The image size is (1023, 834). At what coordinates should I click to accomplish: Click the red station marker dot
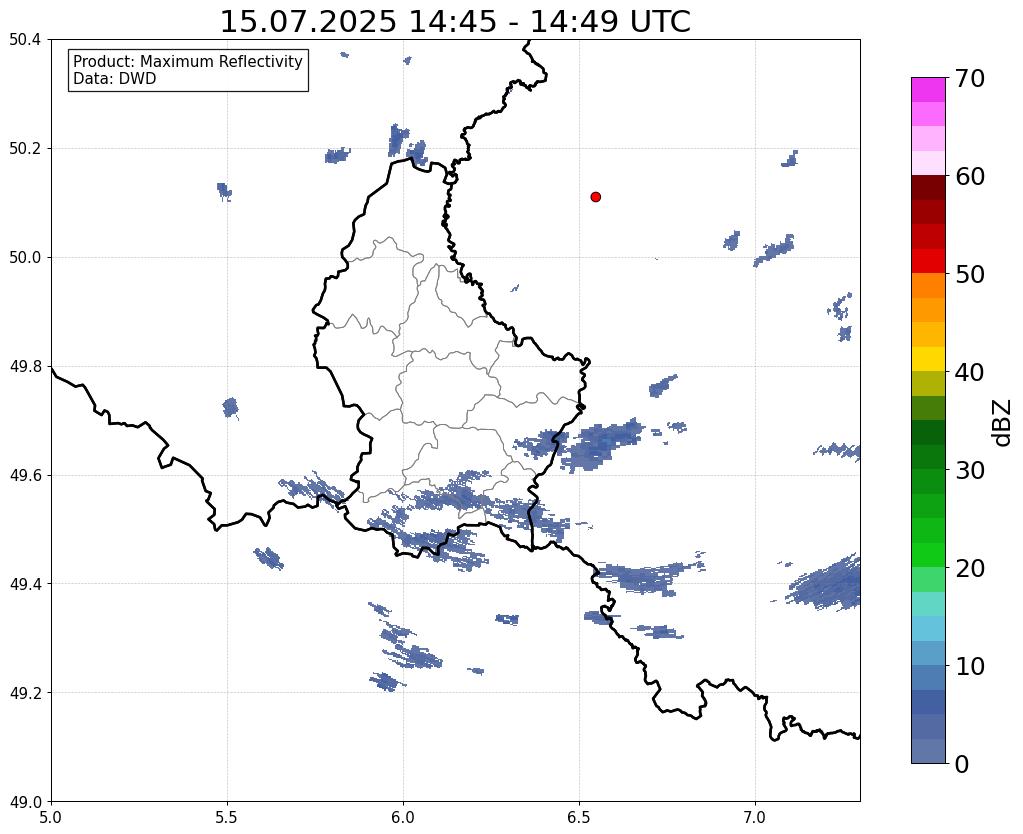coord(596,197)
